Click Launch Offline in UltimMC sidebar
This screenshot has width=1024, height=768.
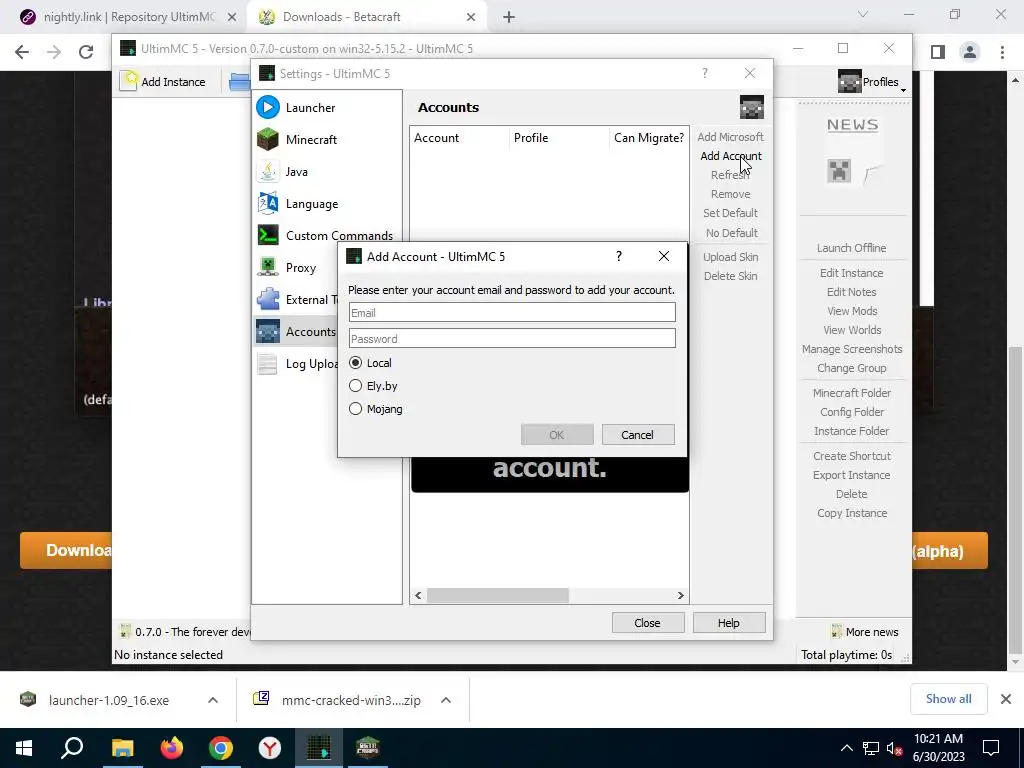point(852,248)
